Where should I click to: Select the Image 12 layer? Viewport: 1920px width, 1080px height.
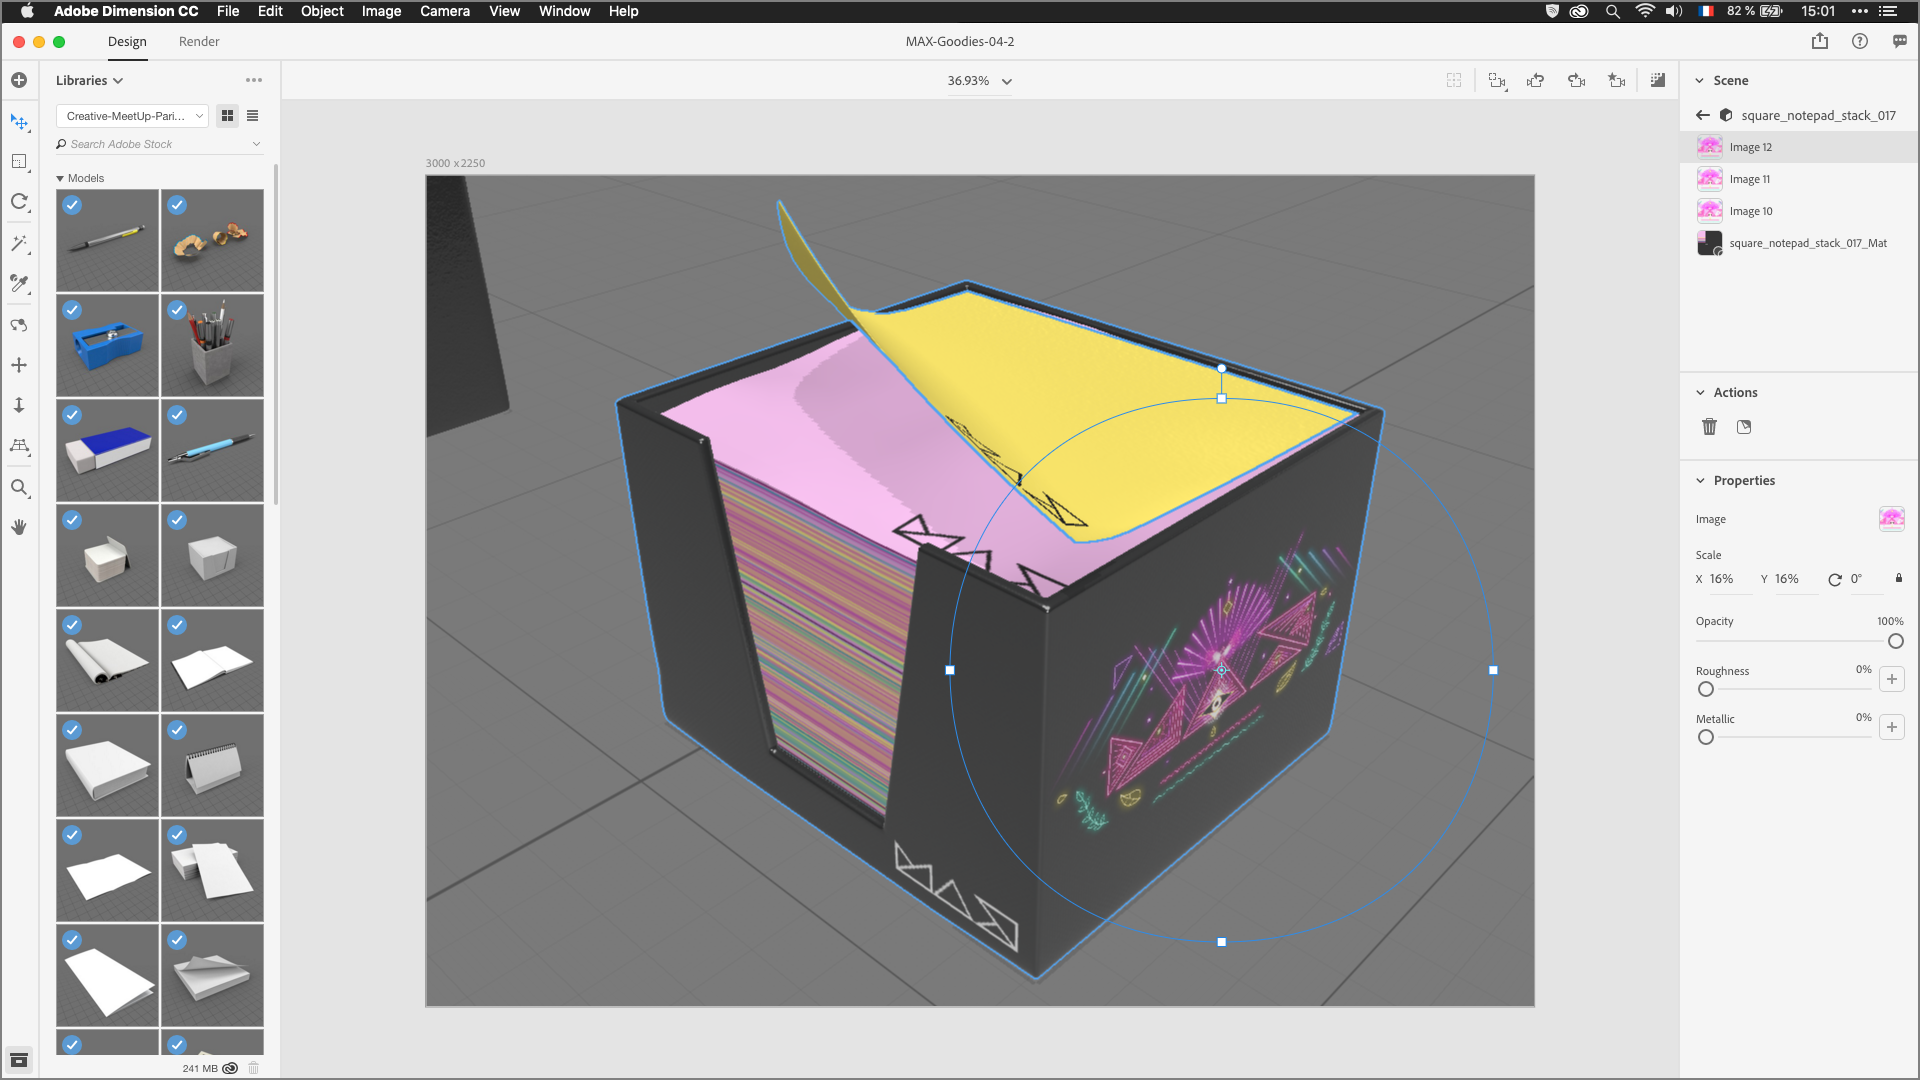click(x=1799, y=147)
